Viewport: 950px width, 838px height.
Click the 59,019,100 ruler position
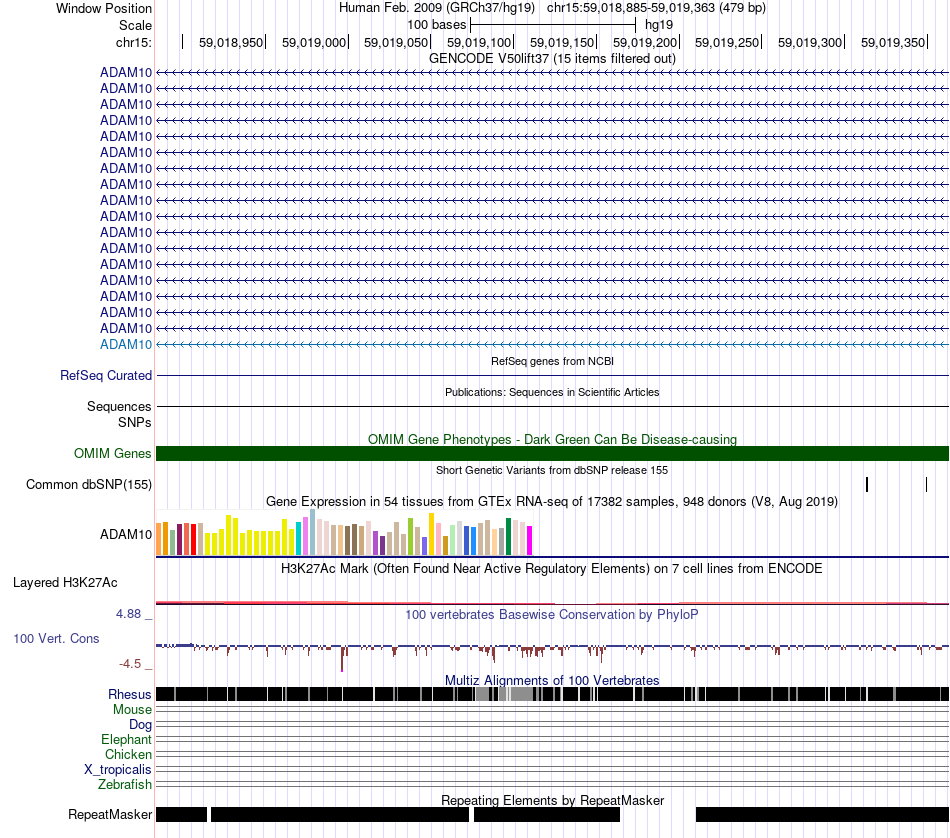click(x=479, y=42)
